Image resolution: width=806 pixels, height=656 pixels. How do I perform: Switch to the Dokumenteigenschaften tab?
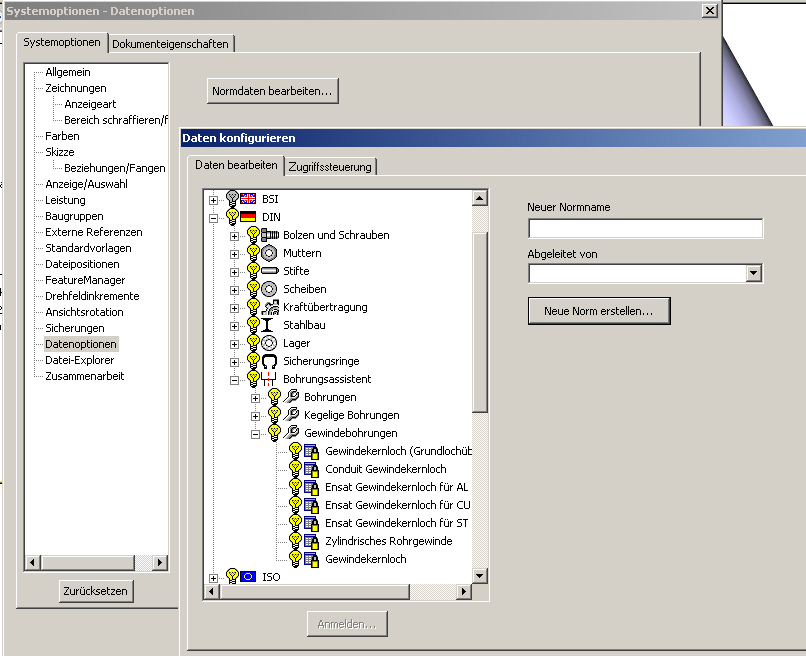[170, 44]
